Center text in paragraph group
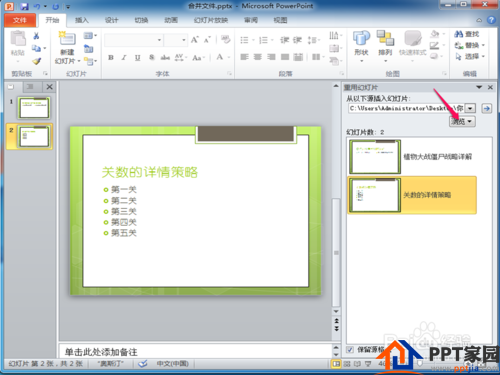 258,57
